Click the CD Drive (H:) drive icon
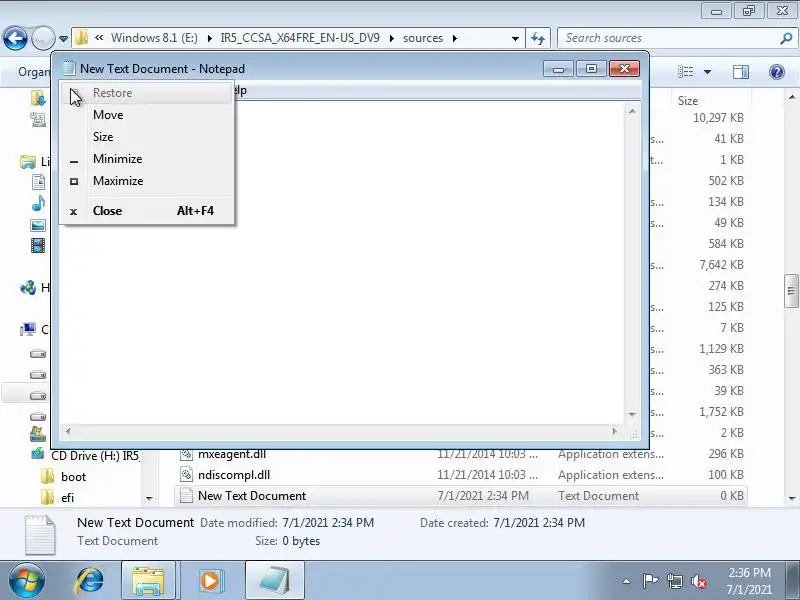Viewport: 800px width, 600px height. pyautogui.click(x=38, y=454)
